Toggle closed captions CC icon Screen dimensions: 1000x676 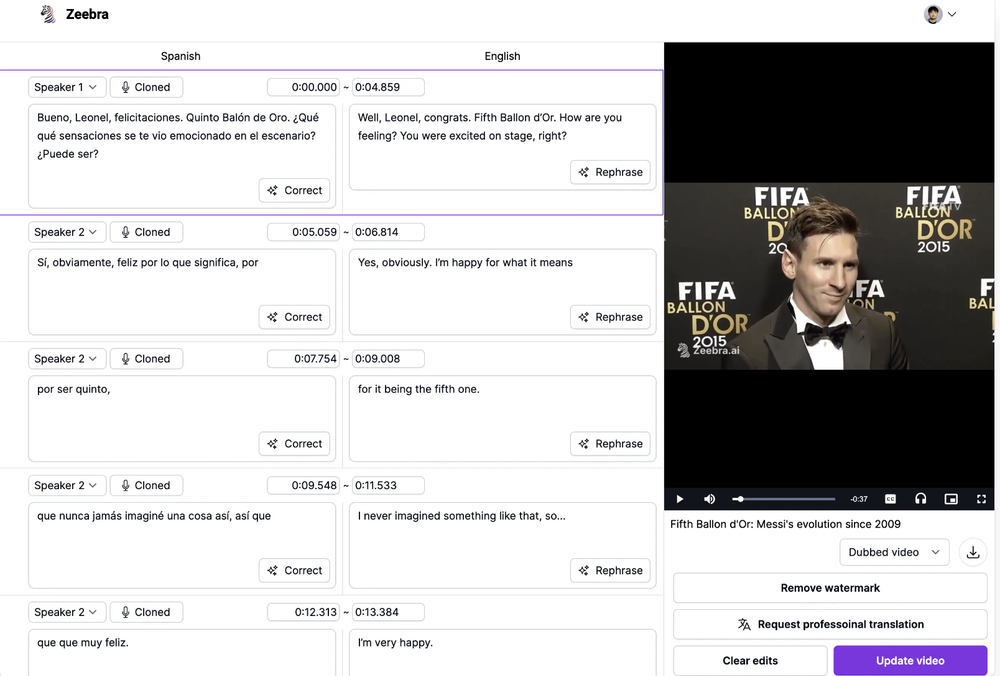tap(890, 499)
